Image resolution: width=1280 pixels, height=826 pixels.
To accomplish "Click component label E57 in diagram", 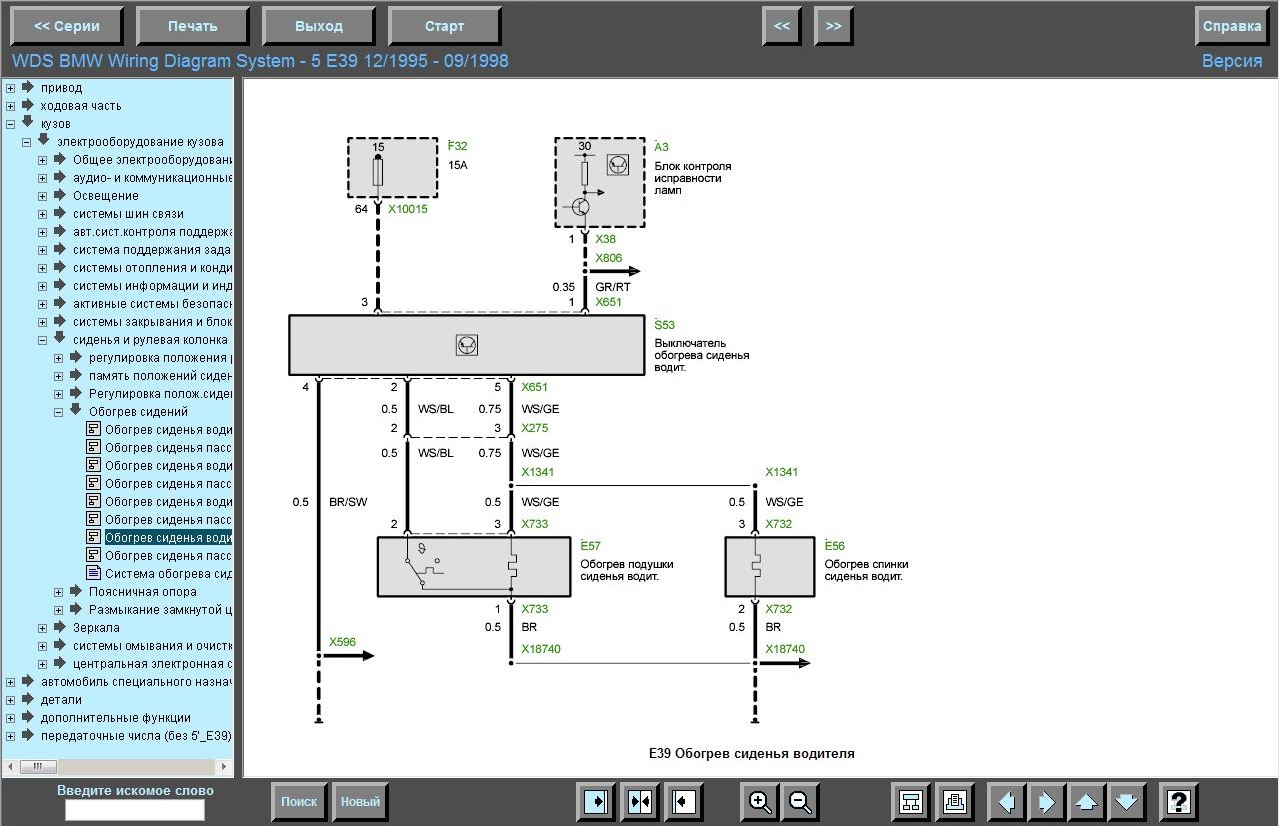I will coord(591,546).
